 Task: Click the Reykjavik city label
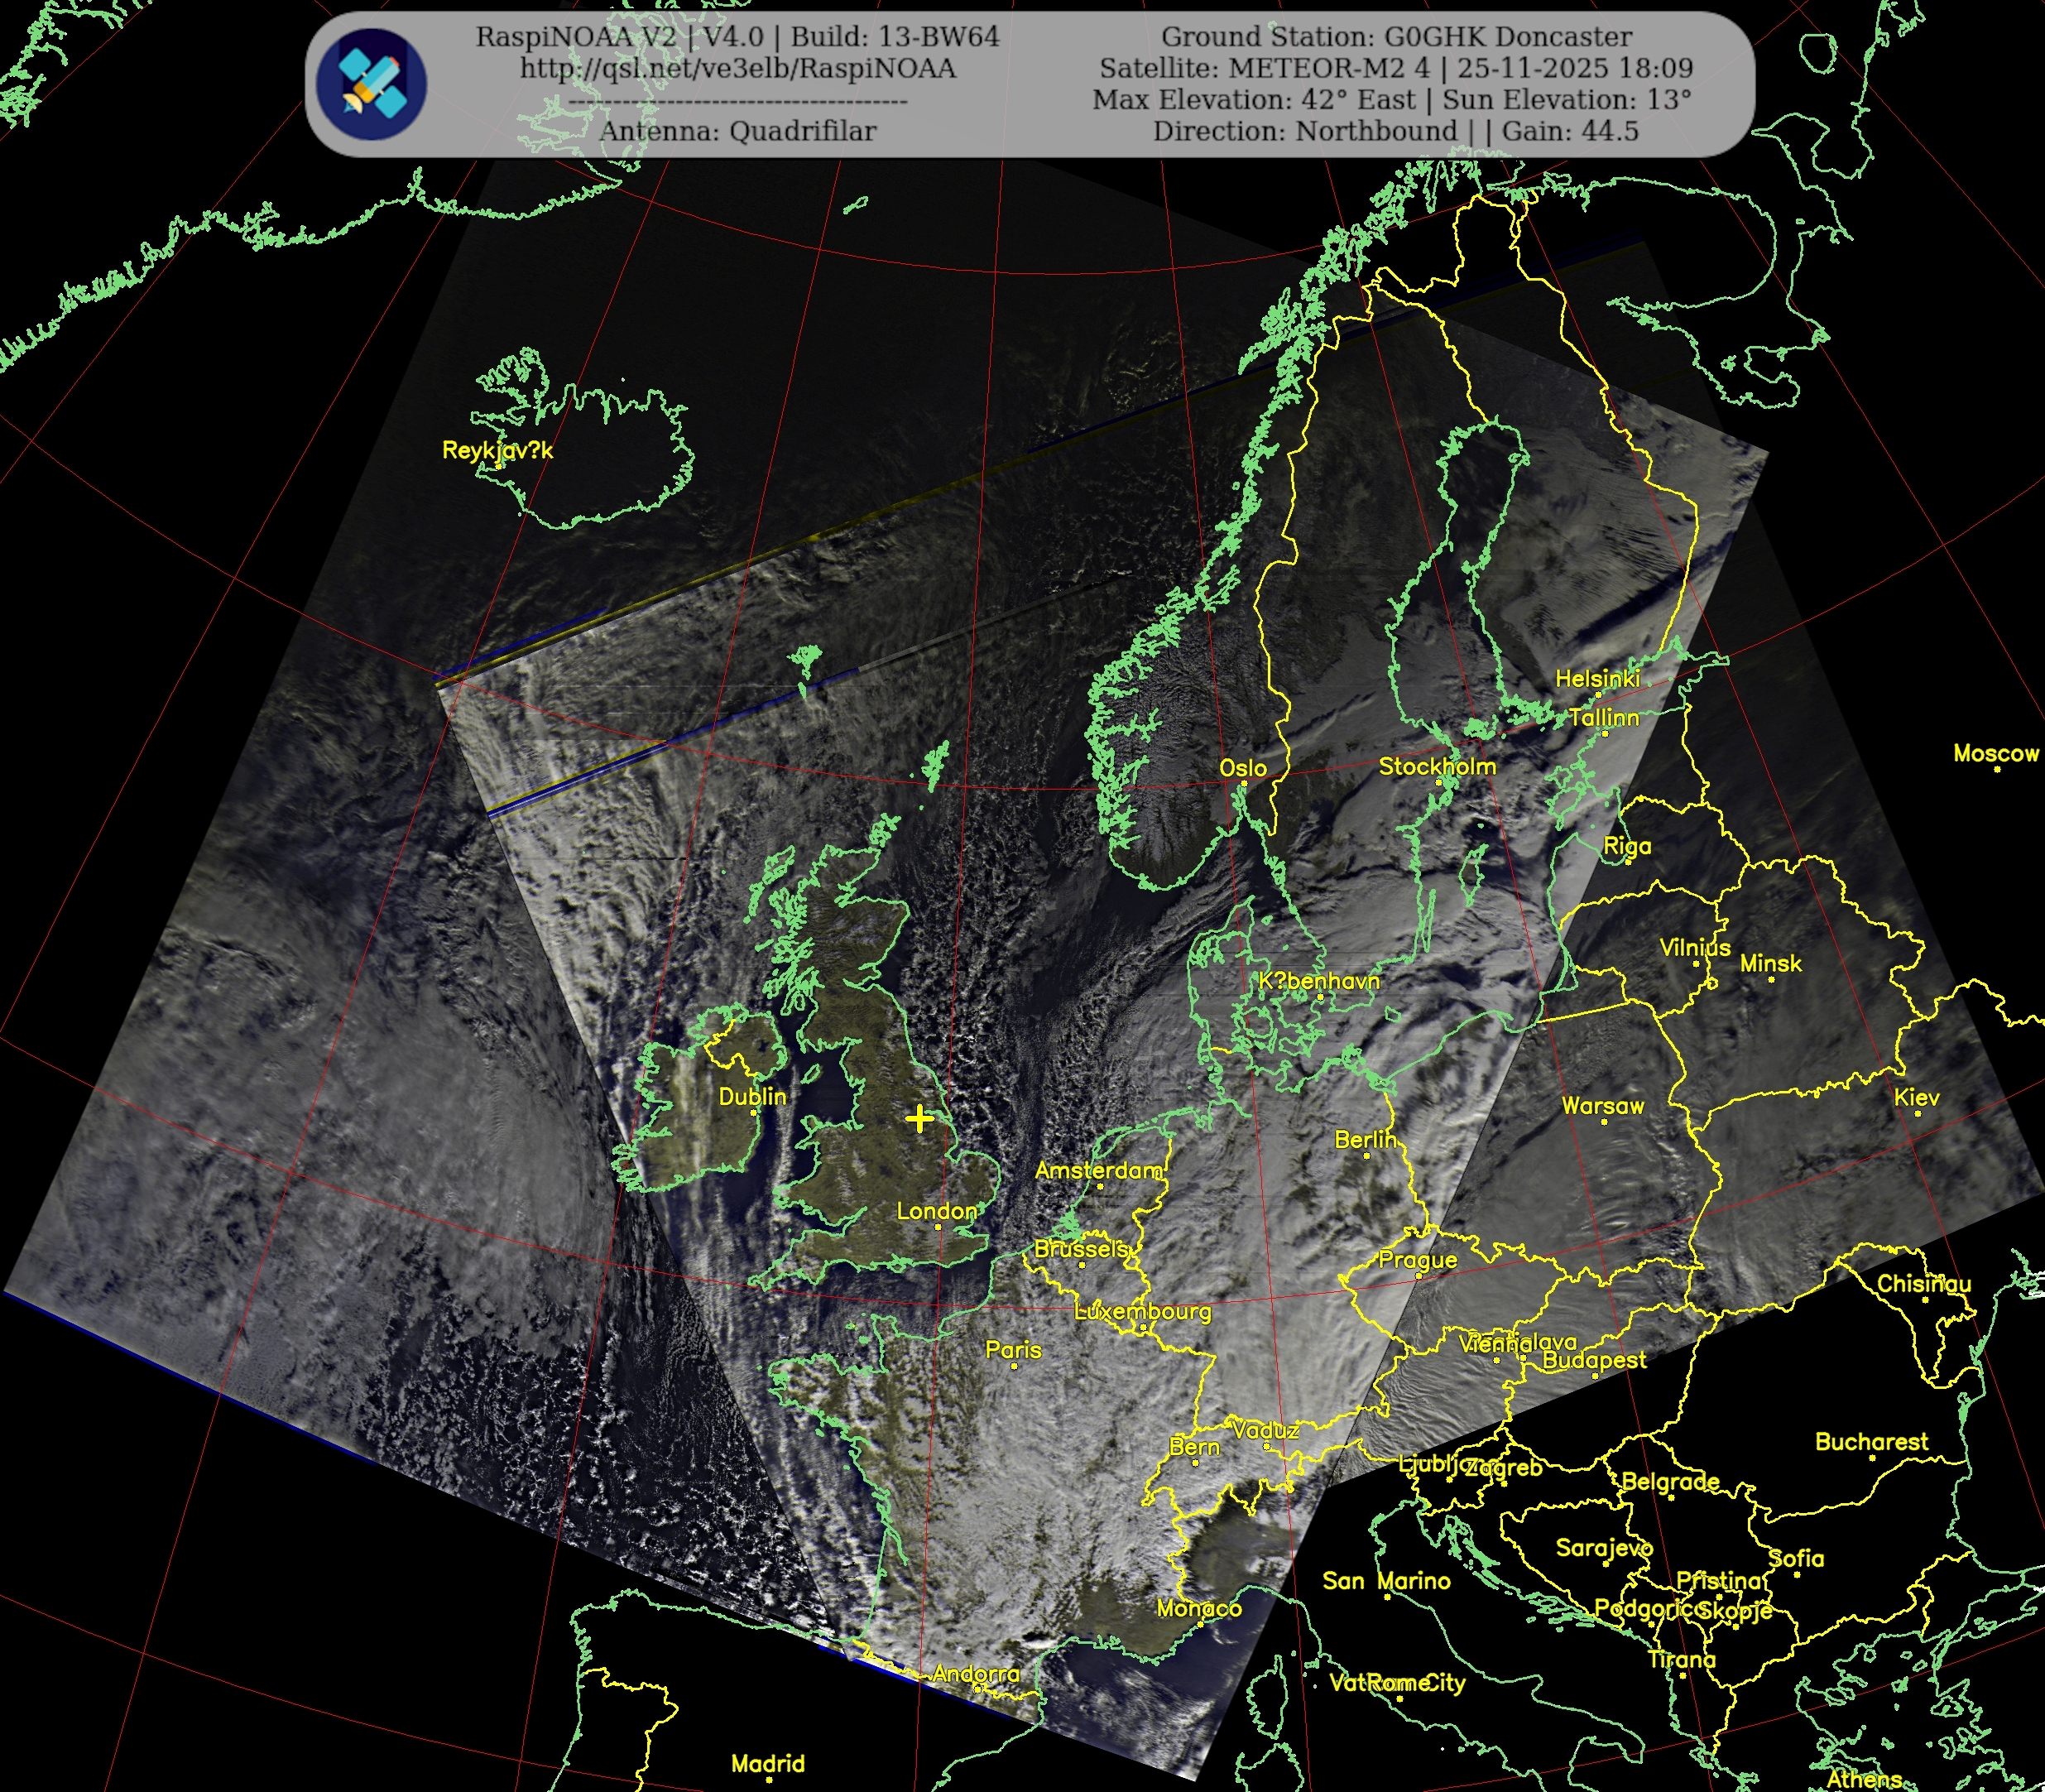pyautogui.click(x=497, y=450)
